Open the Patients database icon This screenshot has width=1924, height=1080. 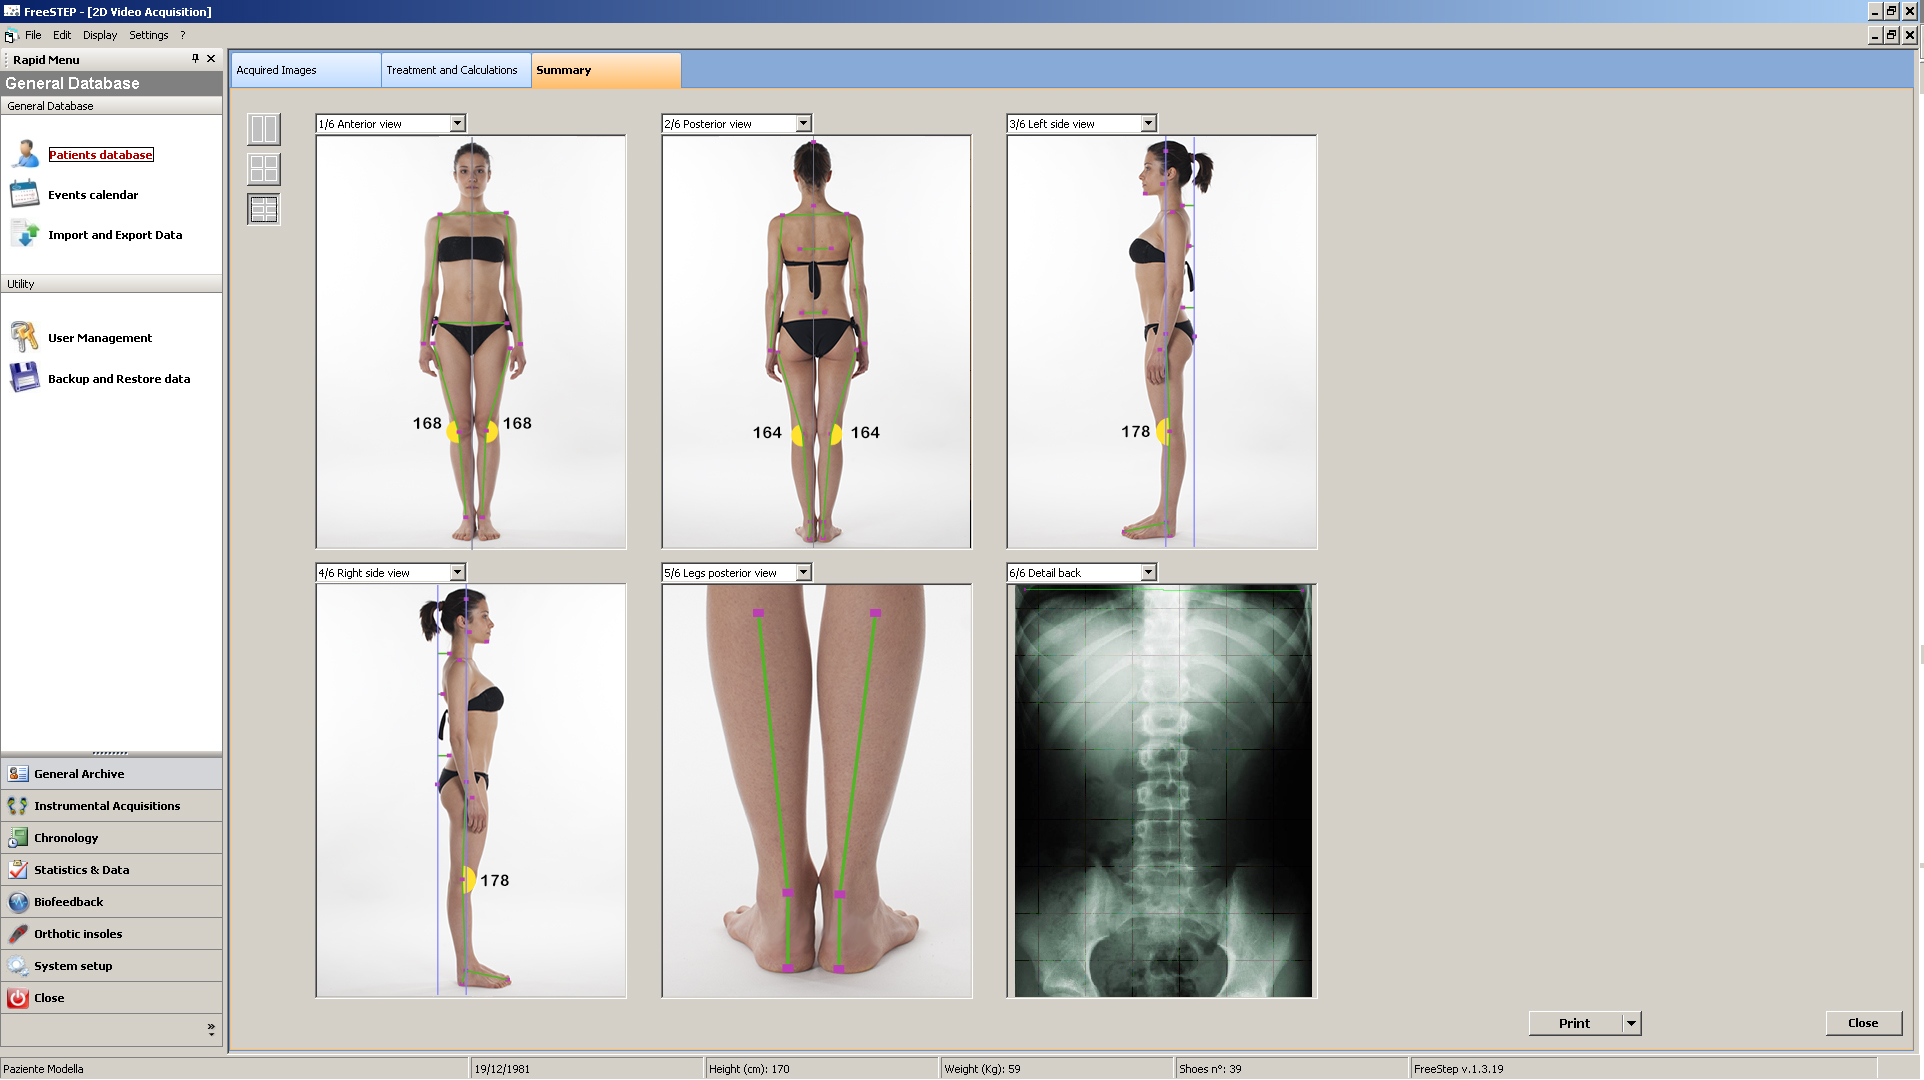[25, 154]
